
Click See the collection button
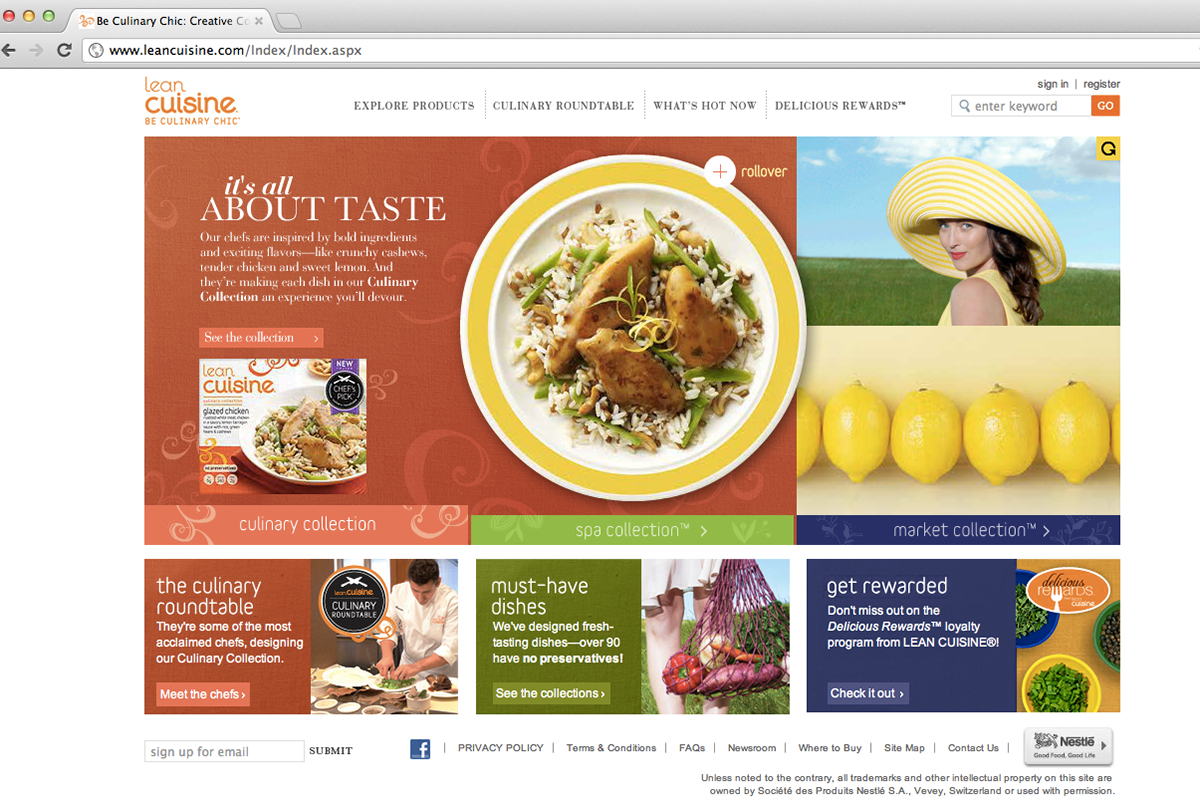tap(261, 338)
